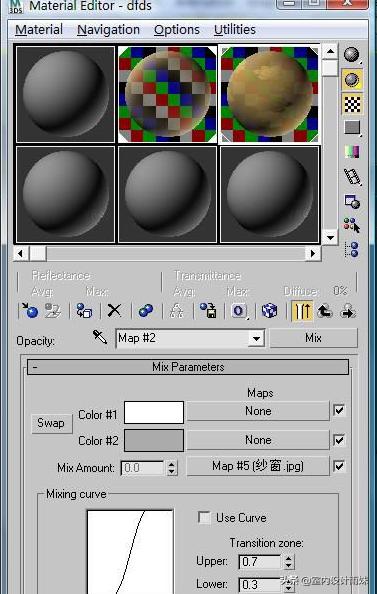Open the Material/Map Navigator icon
This screenshot has height=594, width=377.
click(x=352, y=249)
